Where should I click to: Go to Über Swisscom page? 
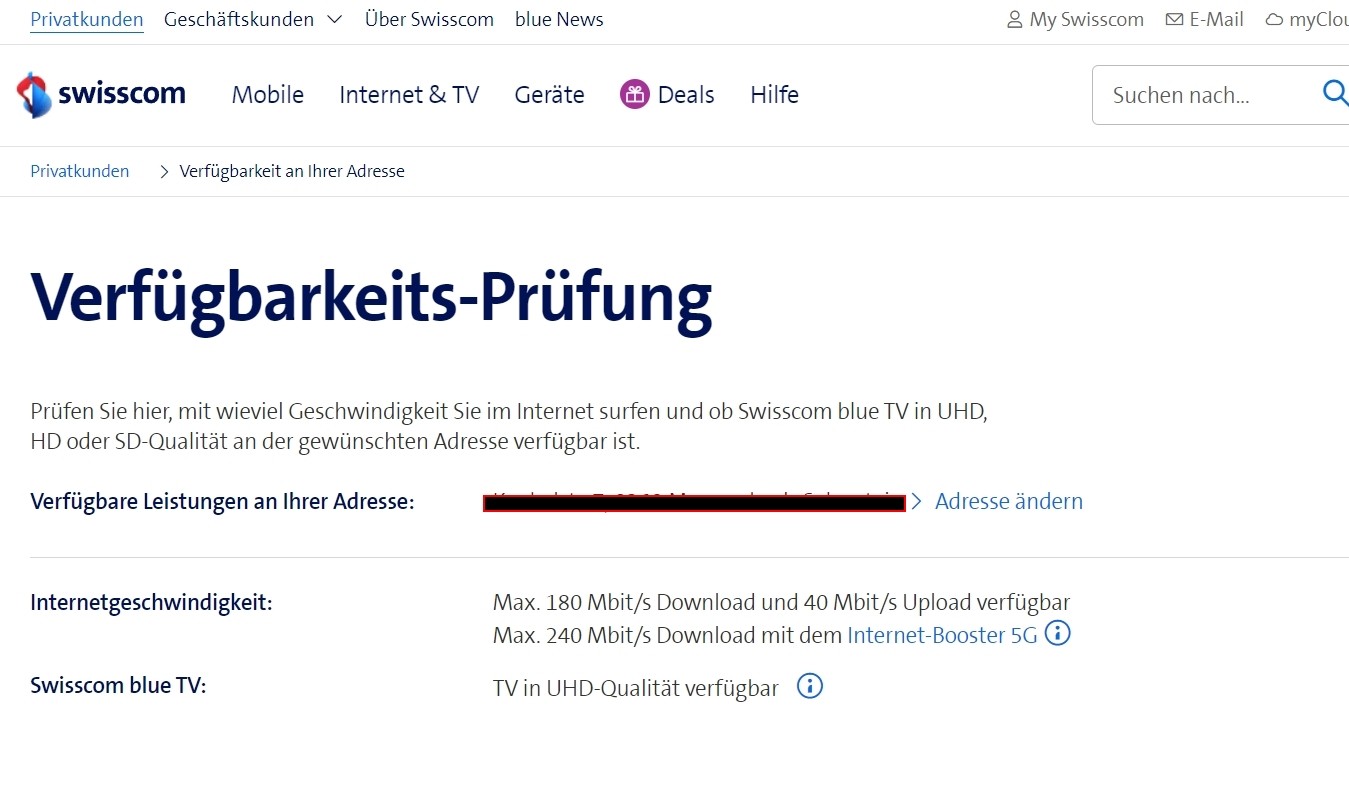(x=429, y=19)
